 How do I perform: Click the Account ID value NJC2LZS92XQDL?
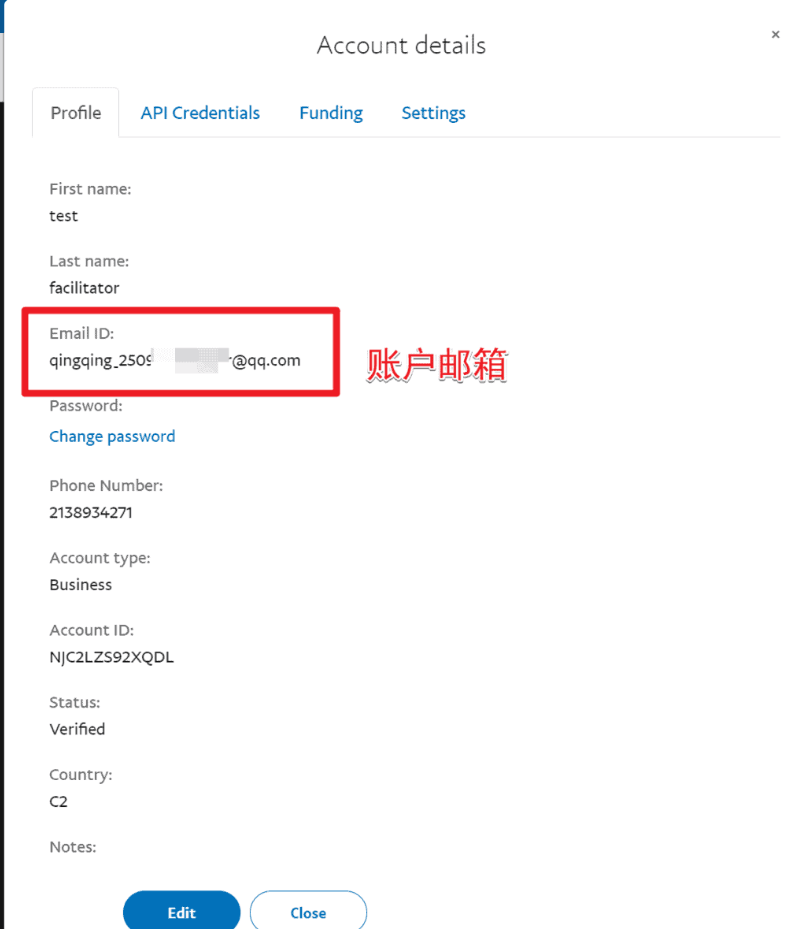coord(111,657)
